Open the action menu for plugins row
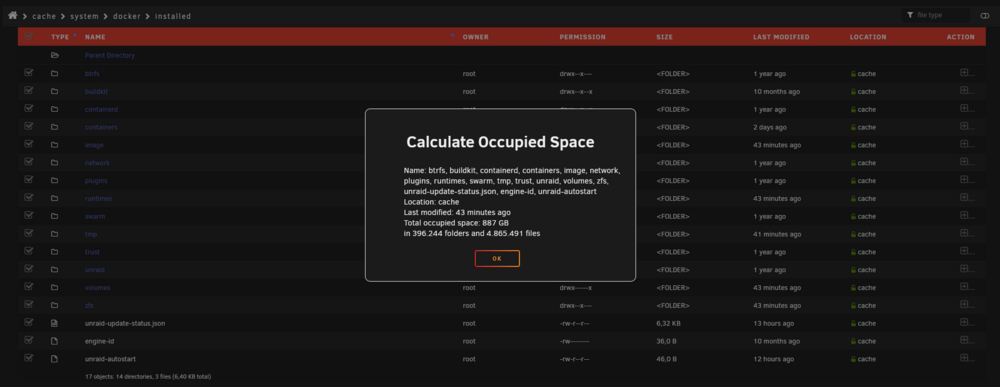This screenshot has width=1000, height=387. coord(967,180)
